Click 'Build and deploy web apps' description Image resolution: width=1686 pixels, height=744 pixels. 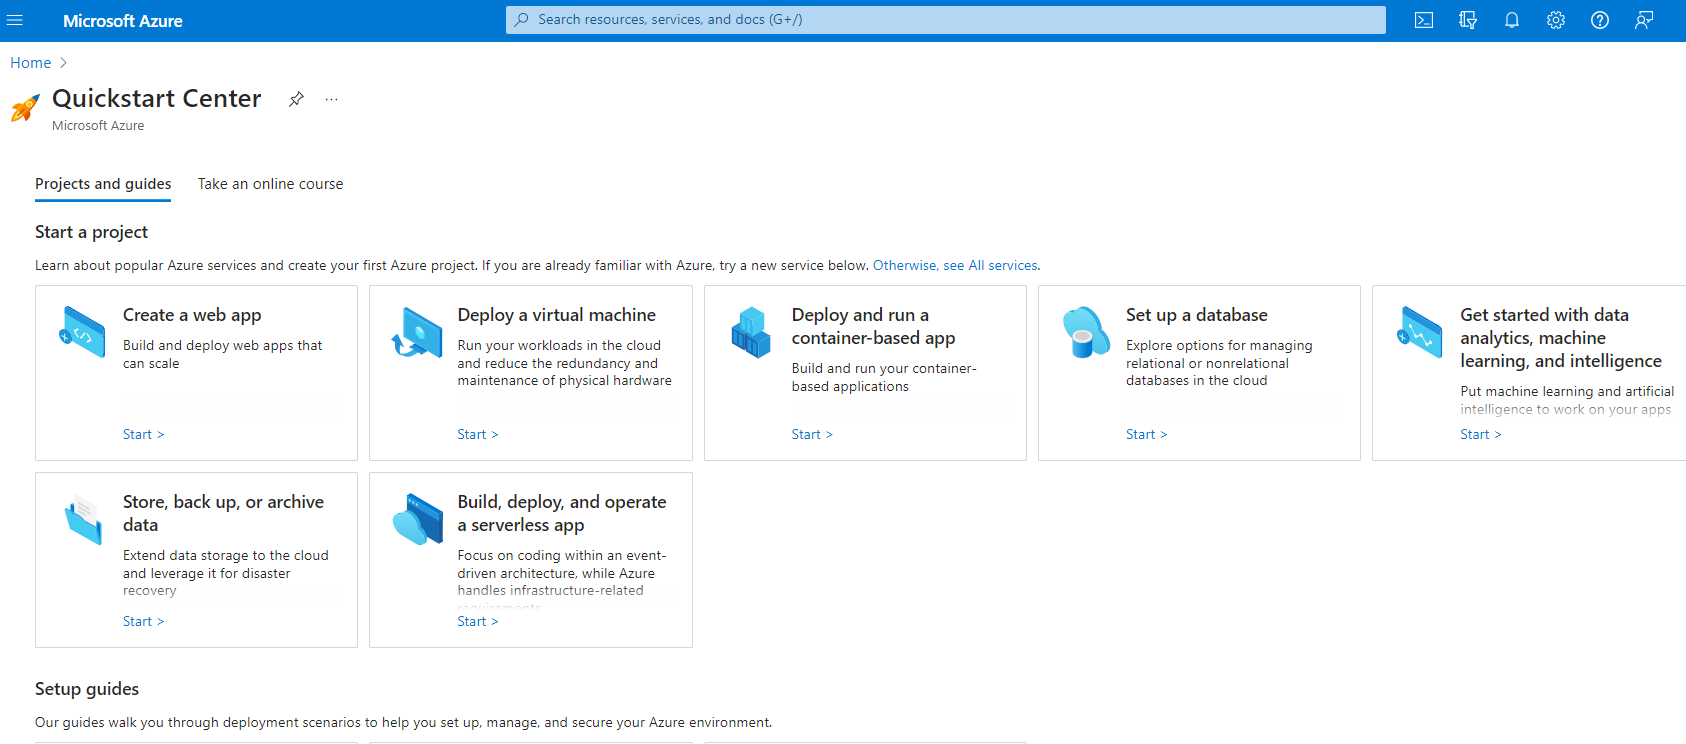[x=223, y=355]
